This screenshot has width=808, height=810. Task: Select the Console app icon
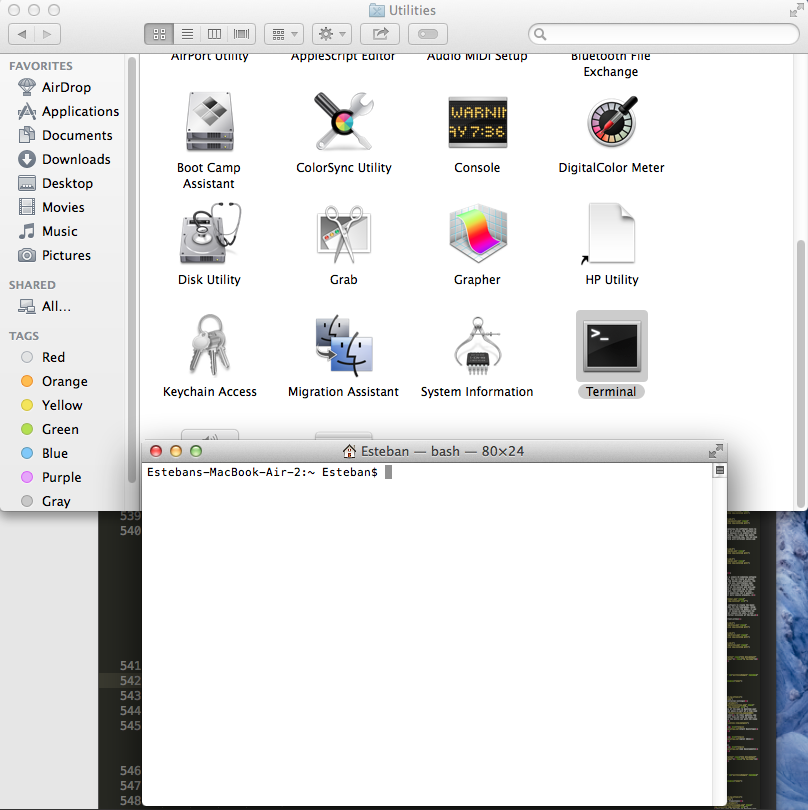click(477, 122)
